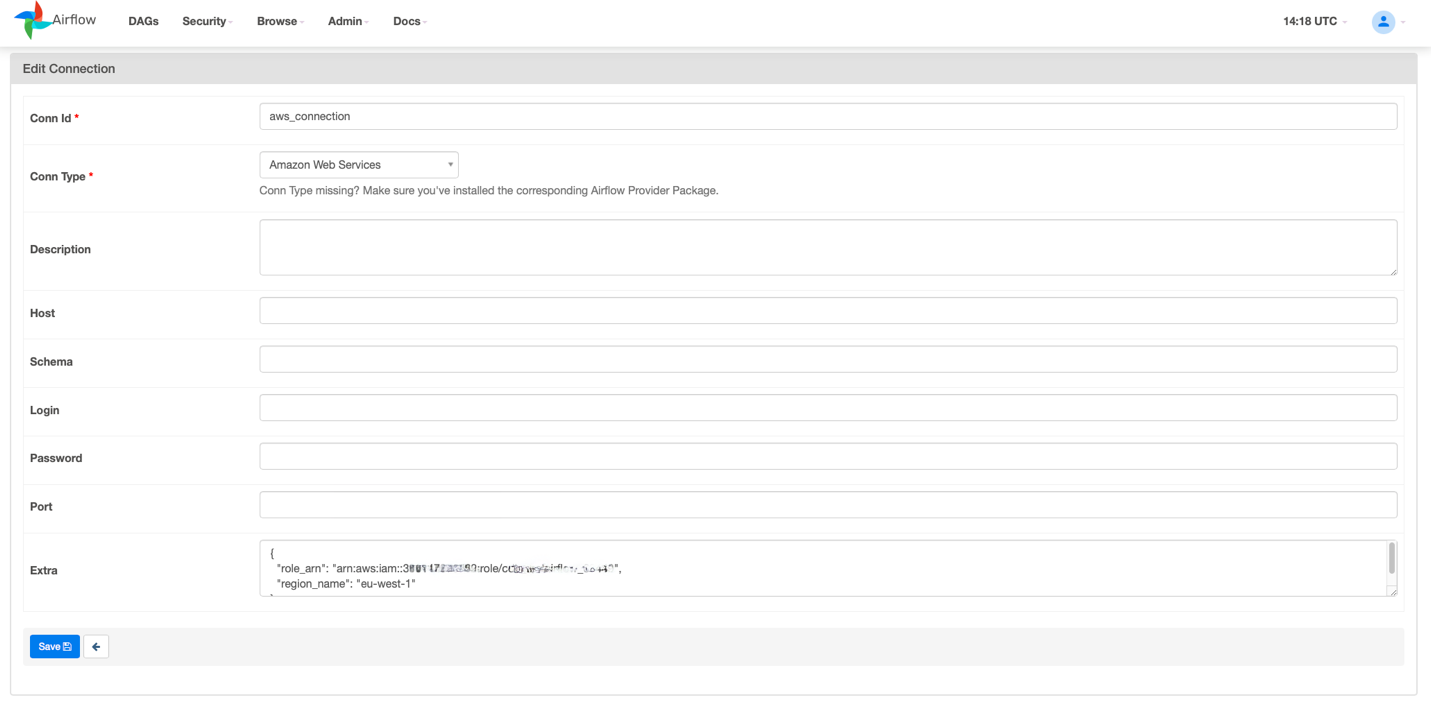Click into the Password field
Viewport: 1431px width, 707px height.
coord(828,456)
